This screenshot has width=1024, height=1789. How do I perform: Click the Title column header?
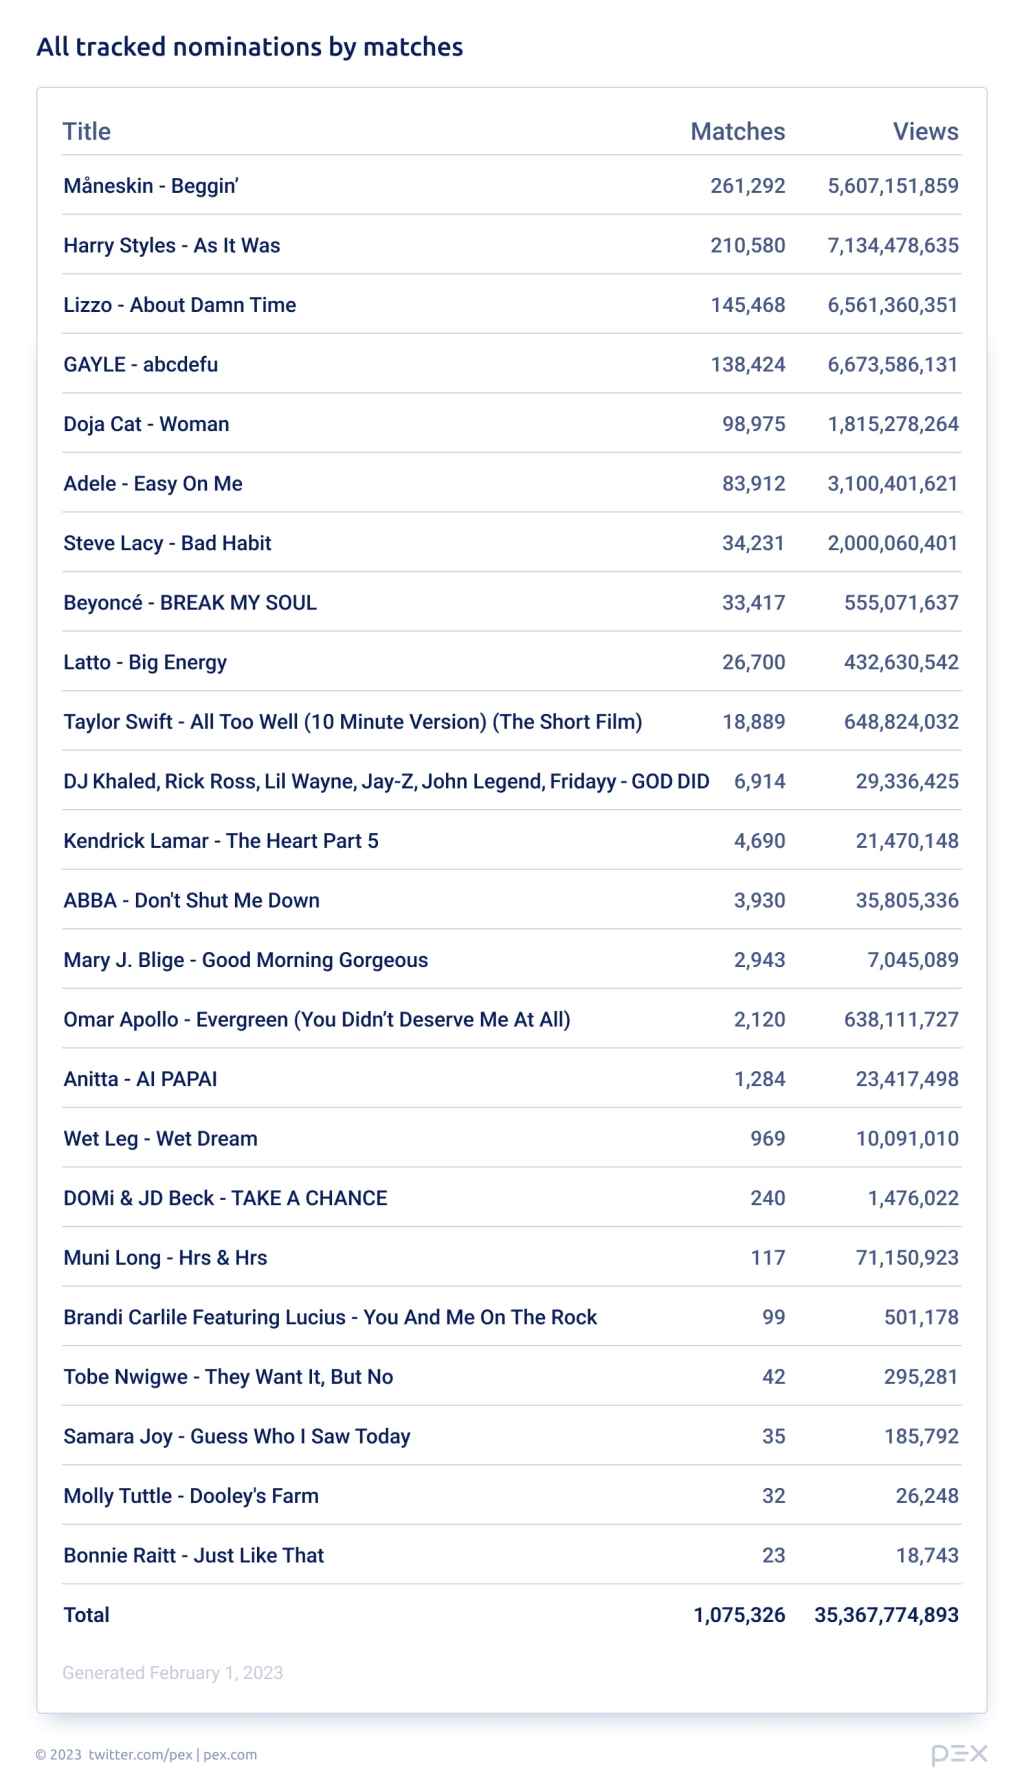click(87, 131)
